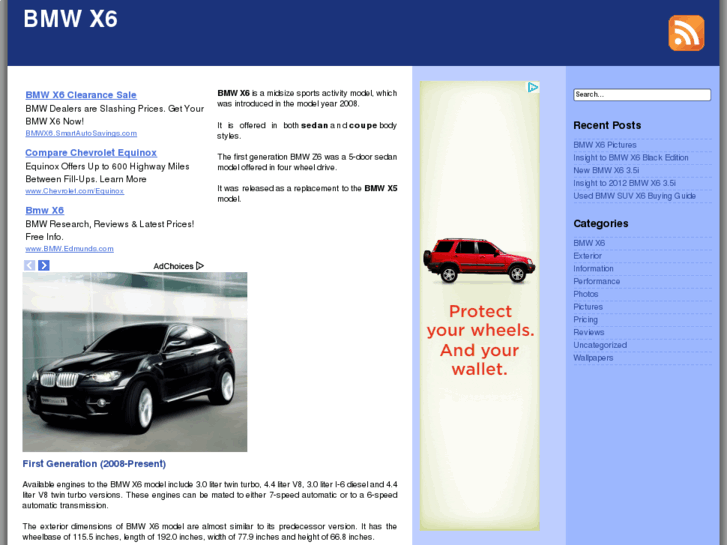Open the Bmw X6 ad headline link
727x545 pixels.
pyautogui.click(x=45, y=210)
